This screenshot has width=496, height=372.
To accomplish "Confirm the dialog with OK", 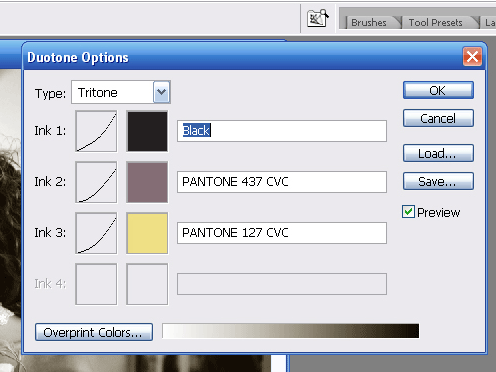I will [438, 90].
